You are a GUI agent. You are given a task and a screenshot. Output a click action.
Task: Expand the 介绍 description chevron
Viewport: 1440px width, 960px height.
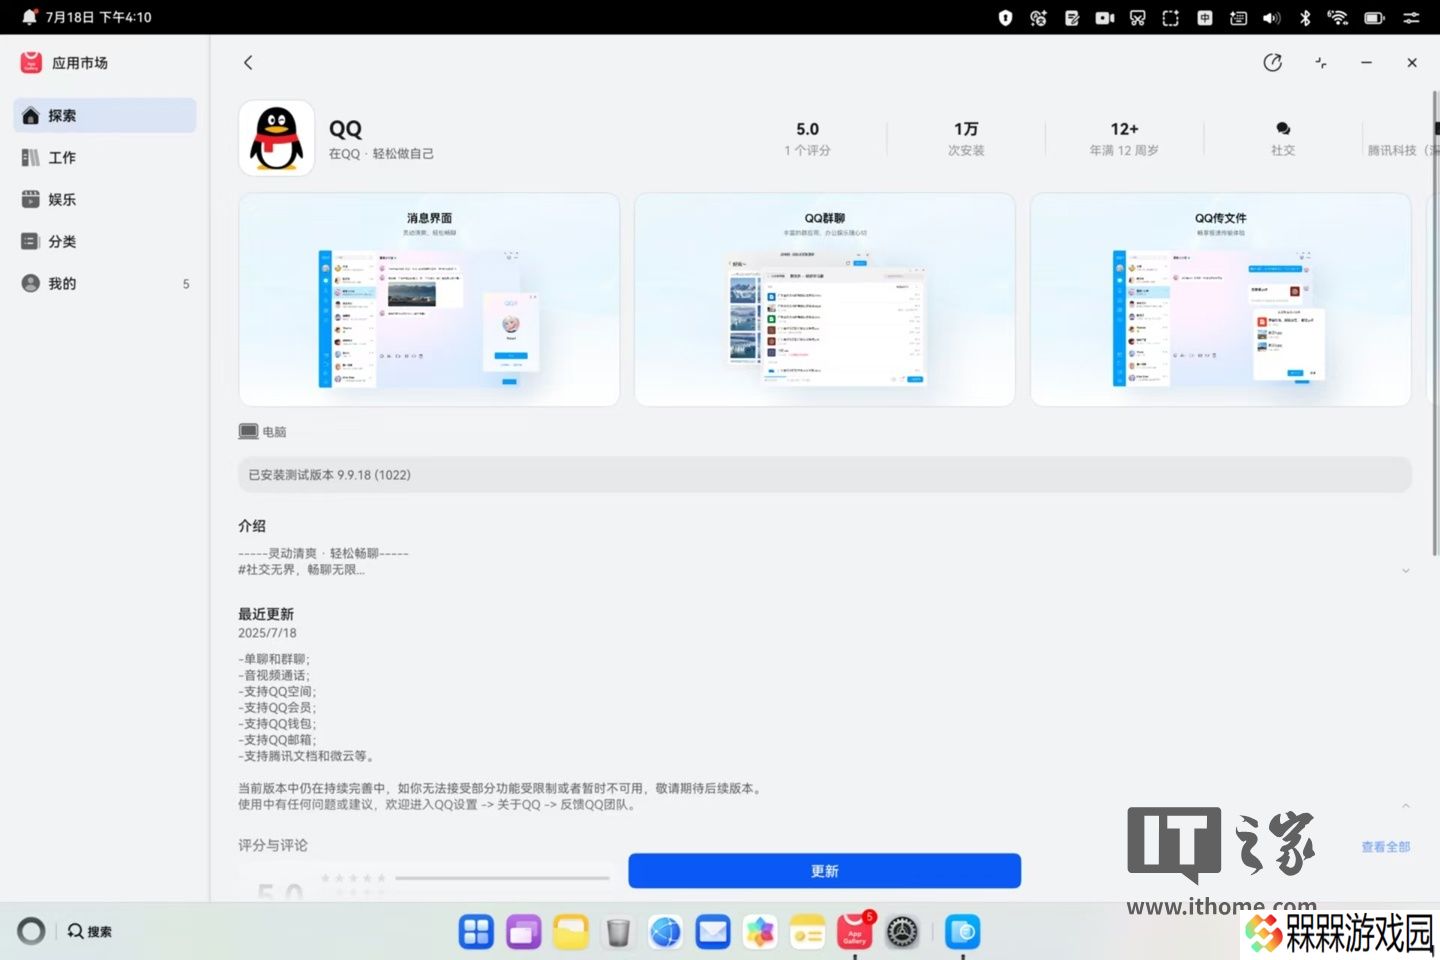(x=1405, y=570)
